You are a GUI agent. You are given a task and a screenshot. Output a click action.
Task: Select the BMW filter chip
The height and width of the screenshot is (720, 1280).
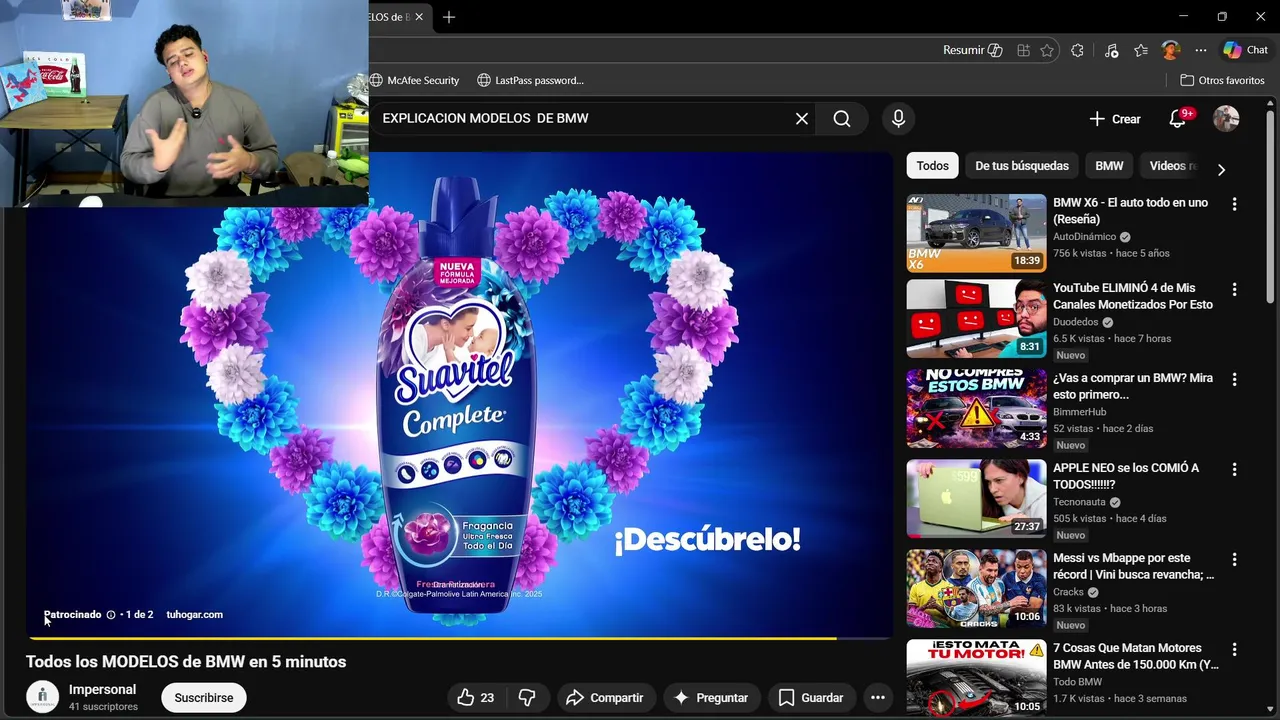[x=1109, y=166]
